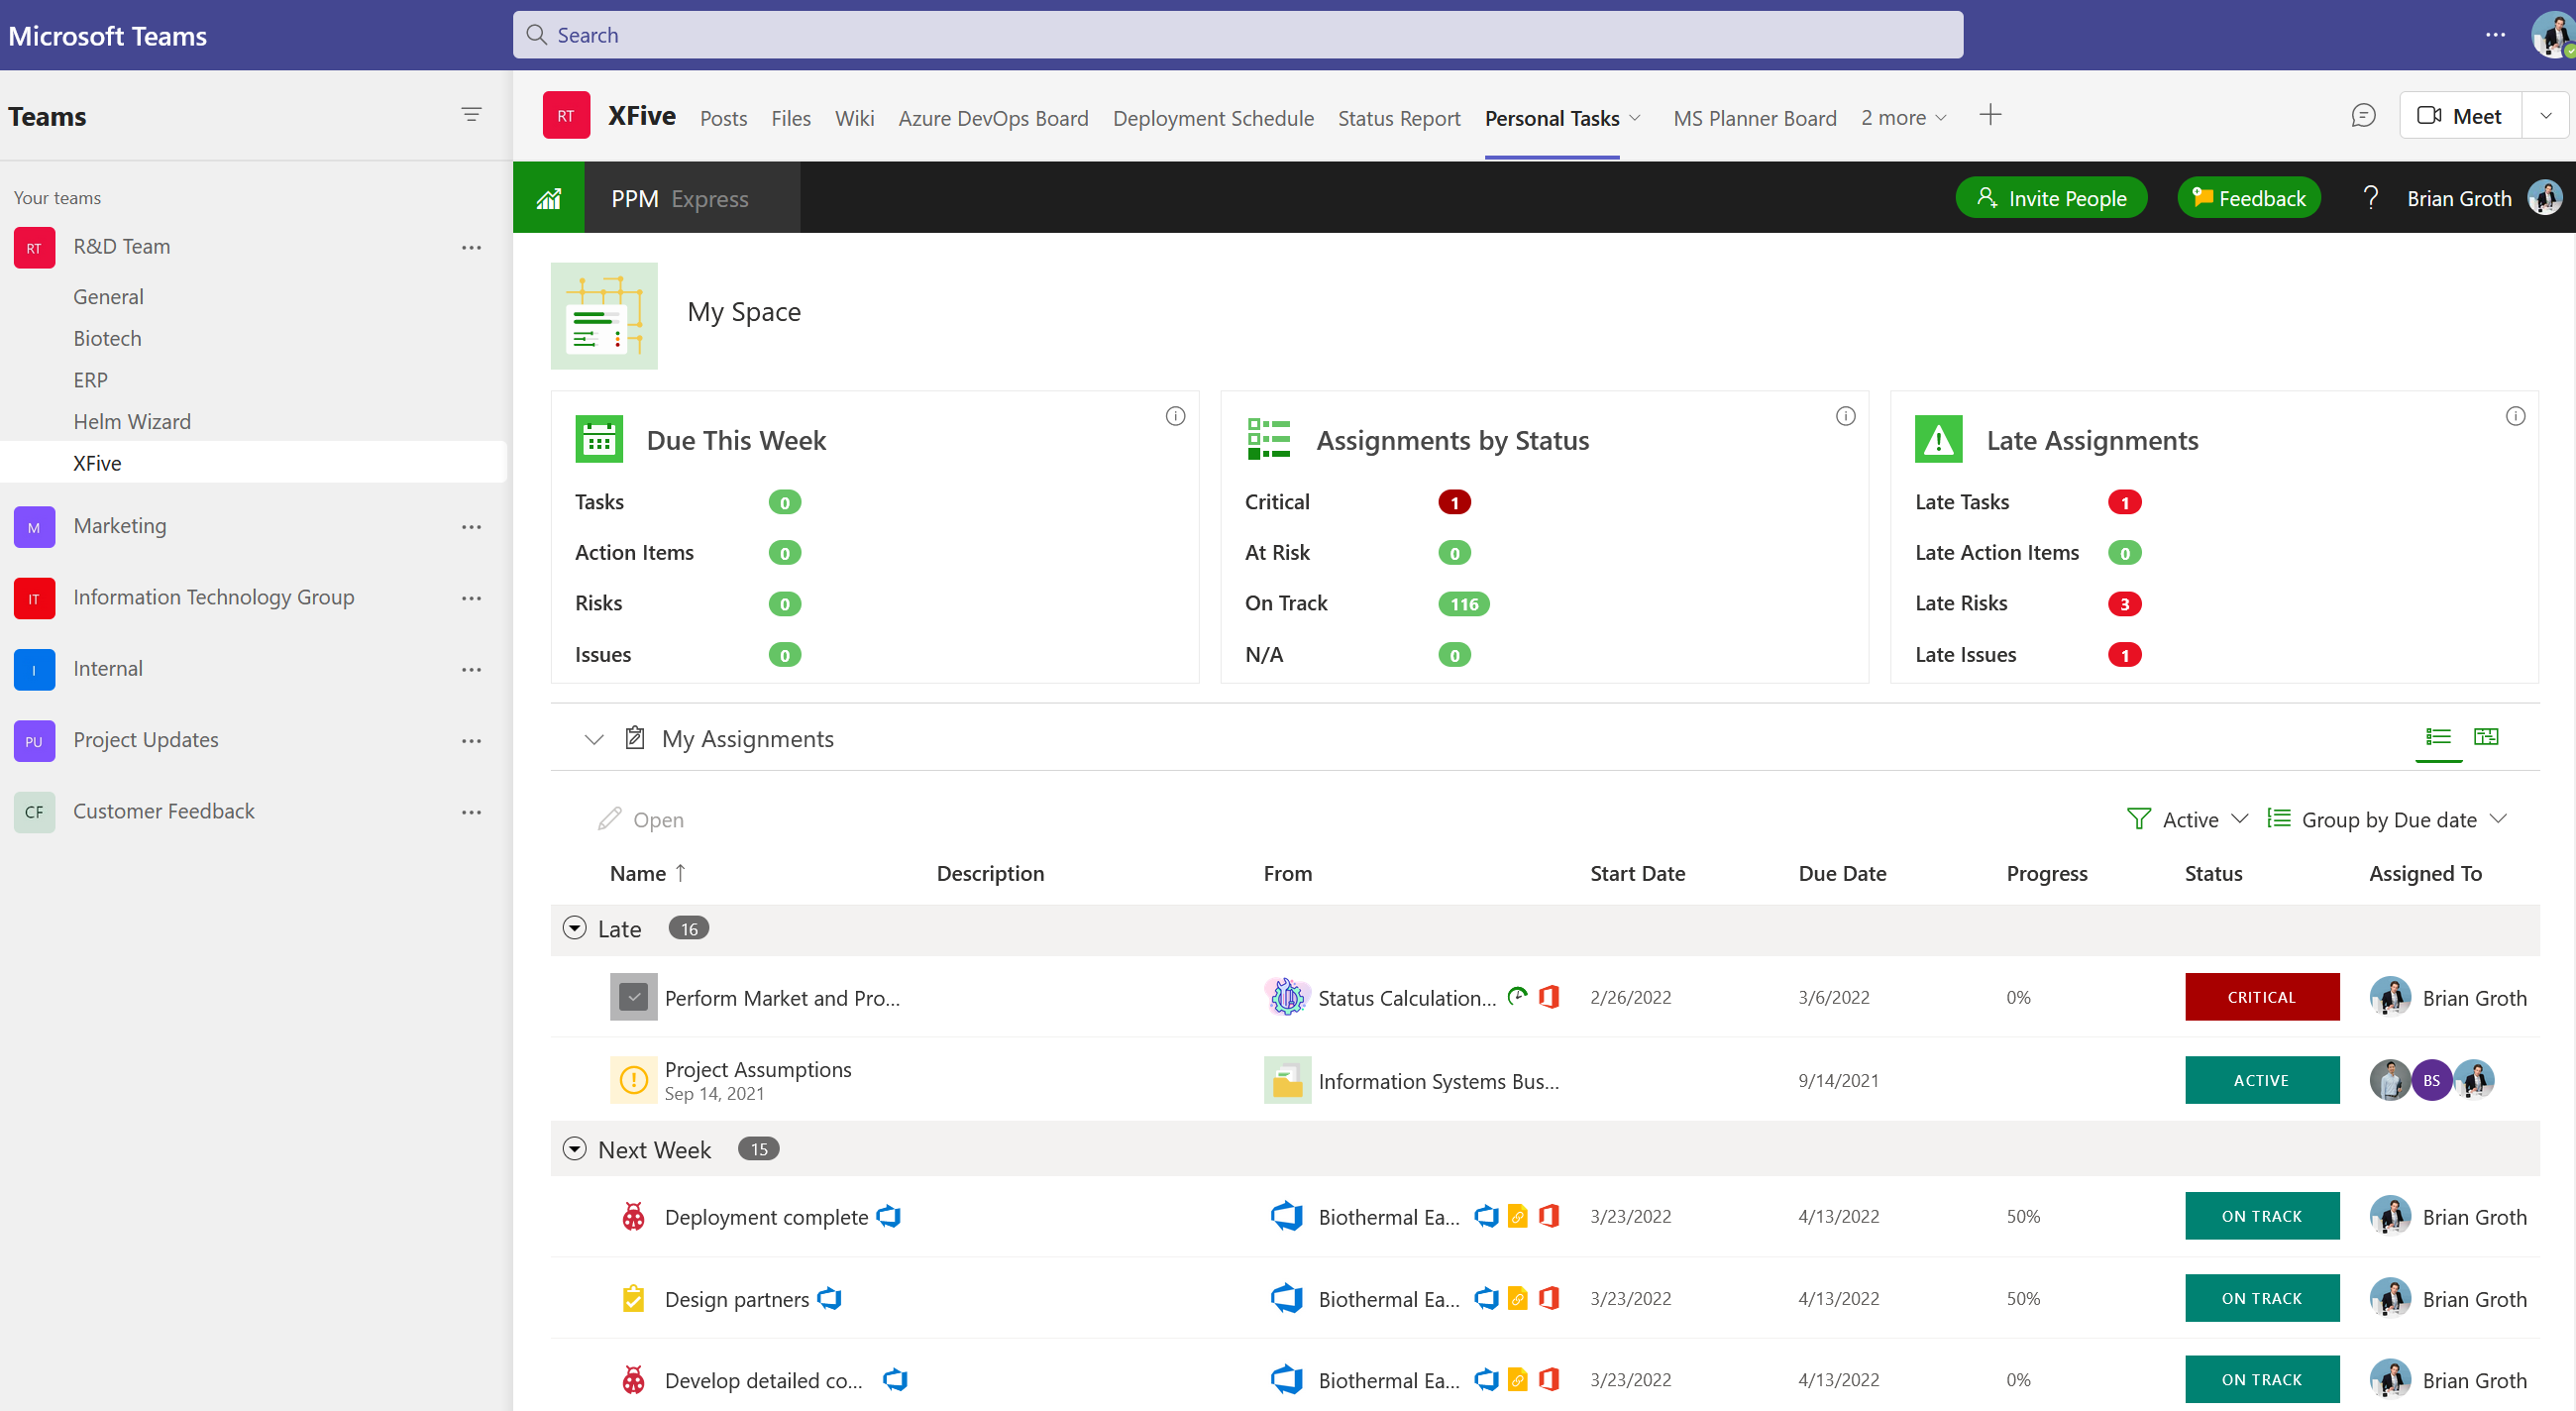Collapse the Next Week group
Image resolution: width=2576 pixels, height=1411 pixels.
(574, 1148)
